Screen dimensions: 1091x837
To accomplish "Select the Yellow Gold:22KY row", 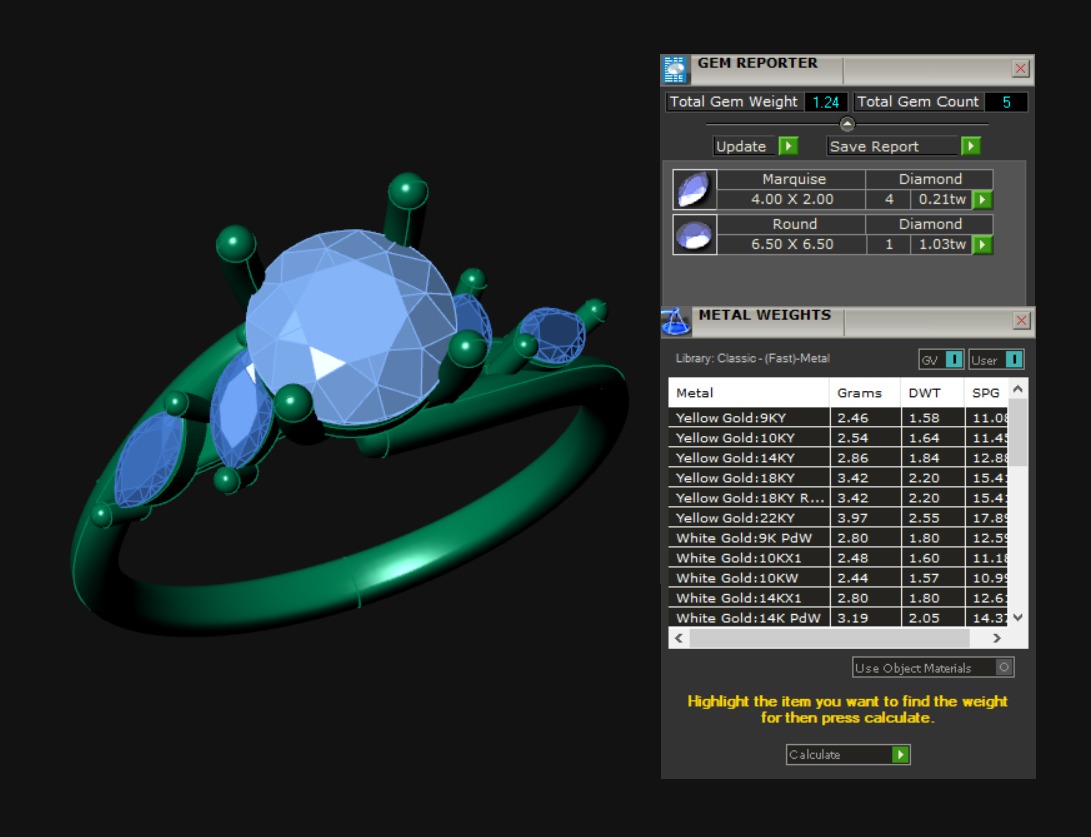I will pyautogui.click(x=838, y=518).
